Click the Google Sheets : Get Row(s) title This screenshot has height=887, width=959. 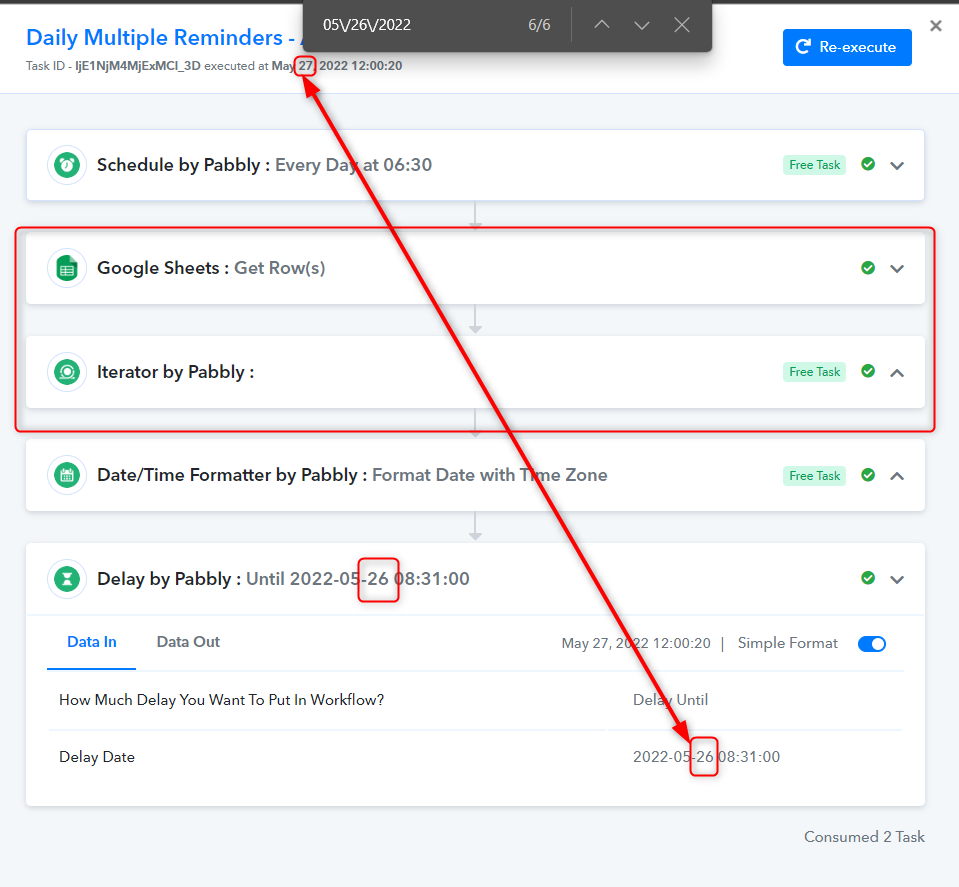[211, 268]
